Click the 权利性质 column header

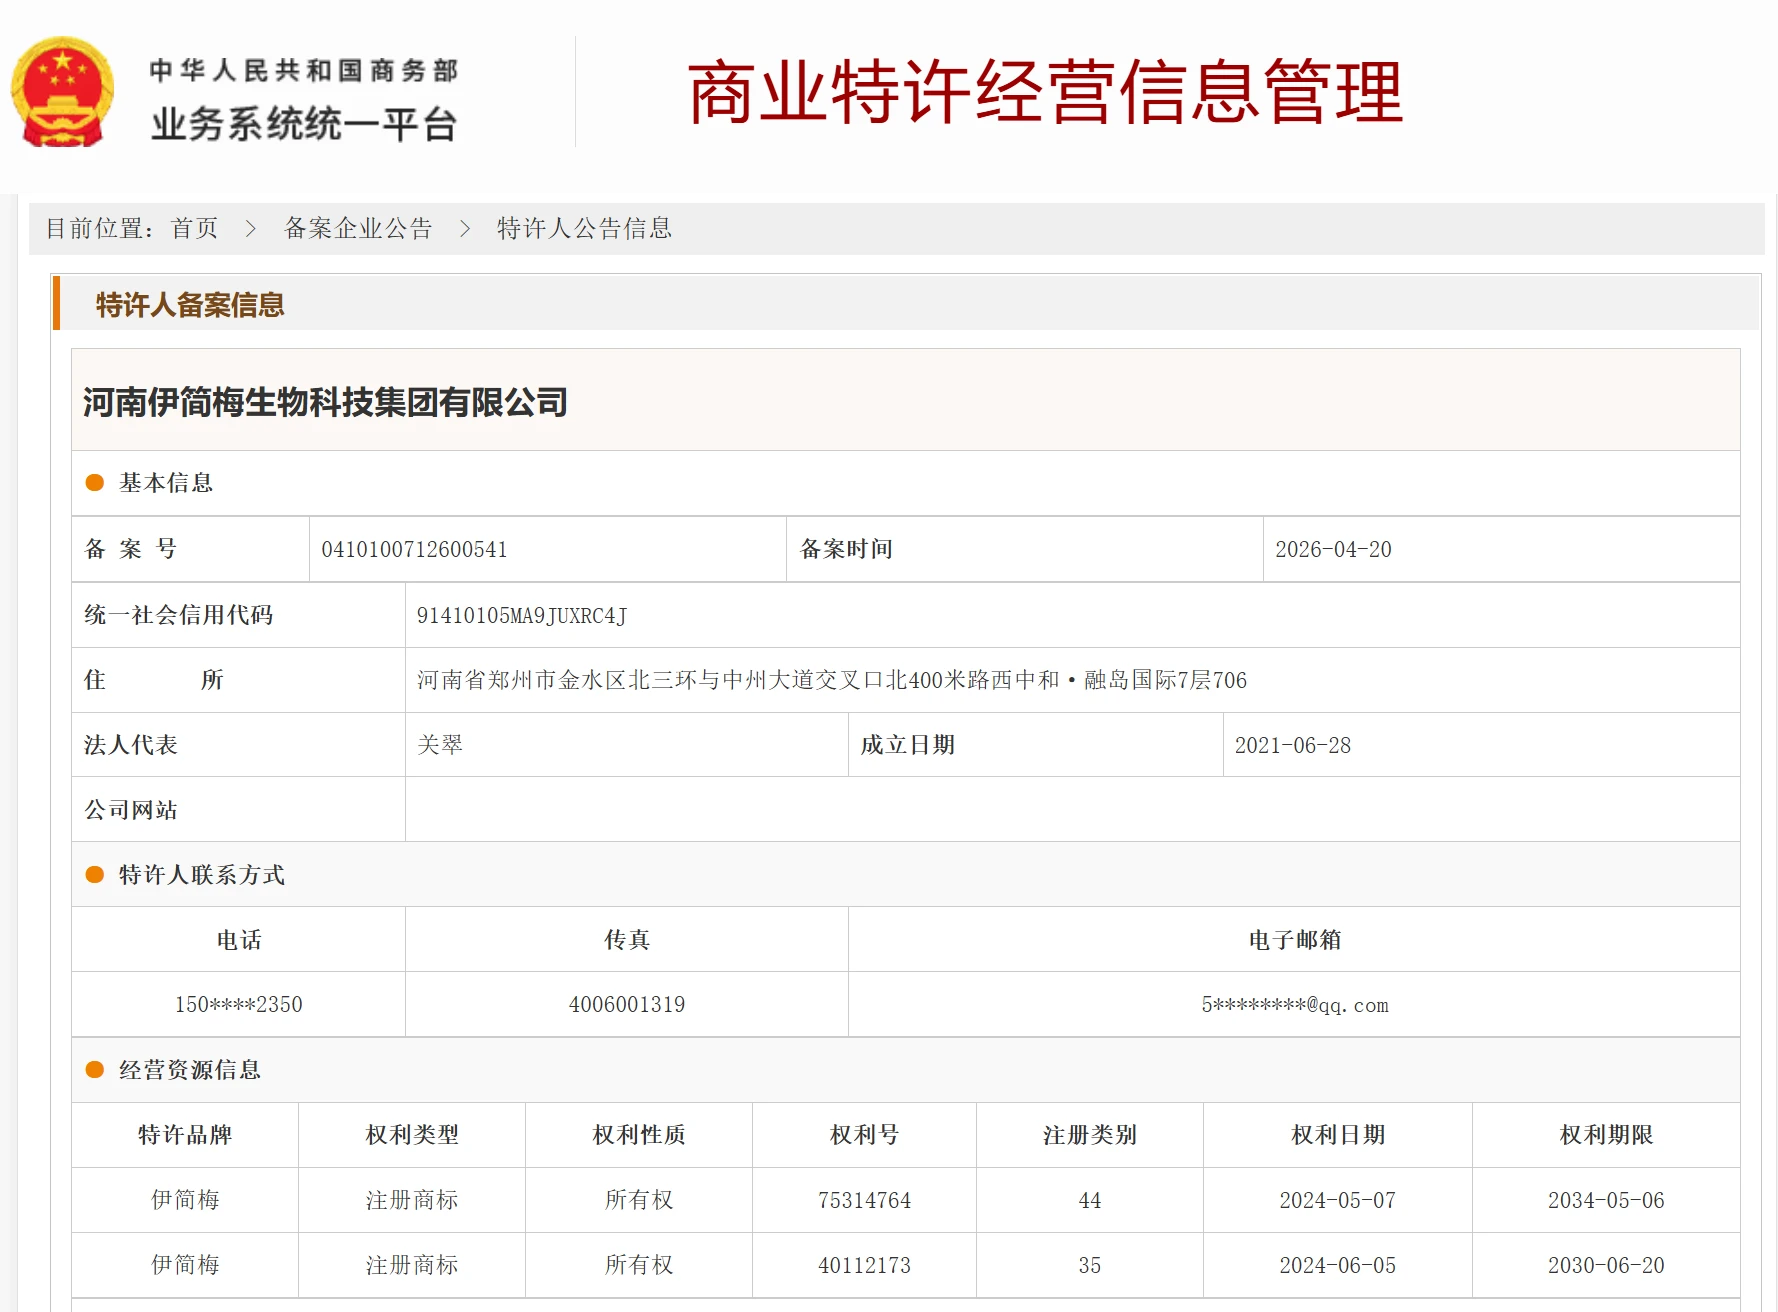pyautogui.click(x=639, y=1135)
